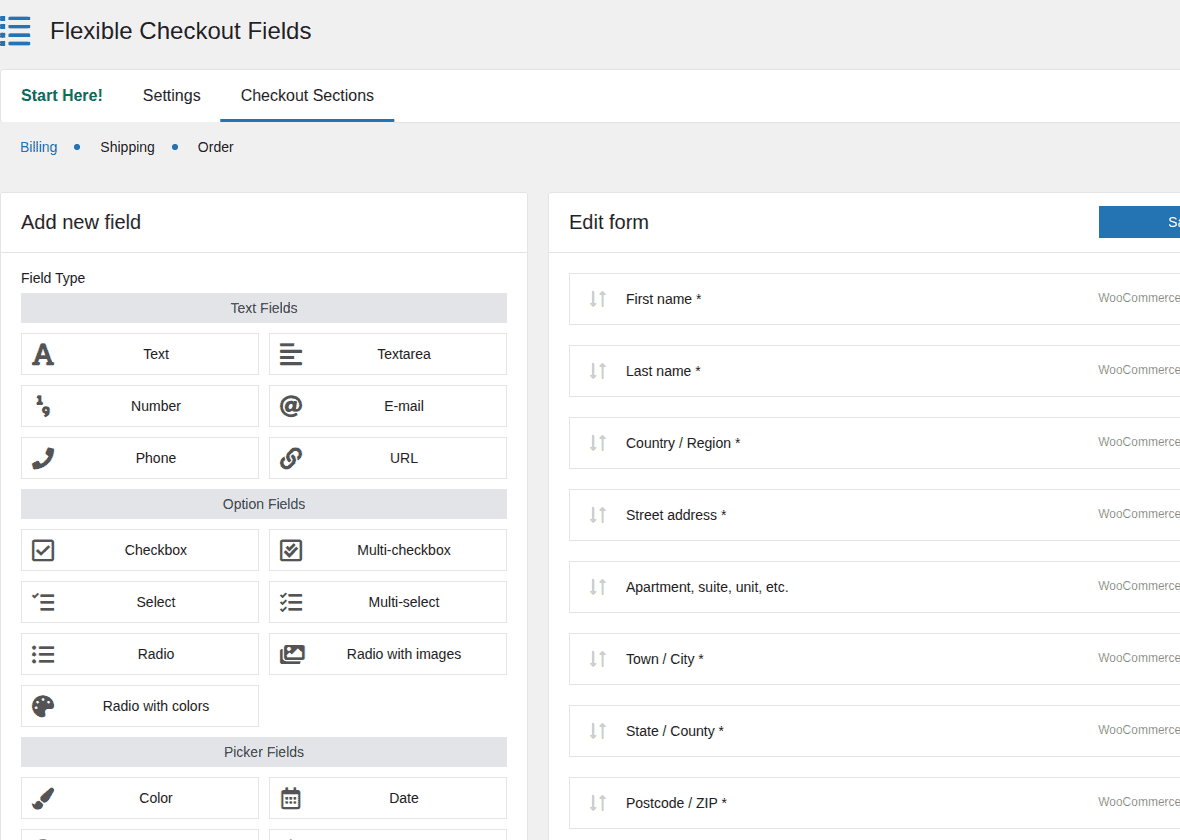1180x840 pixels.
Task: Open the Billing section link
Action: (38, 147)
